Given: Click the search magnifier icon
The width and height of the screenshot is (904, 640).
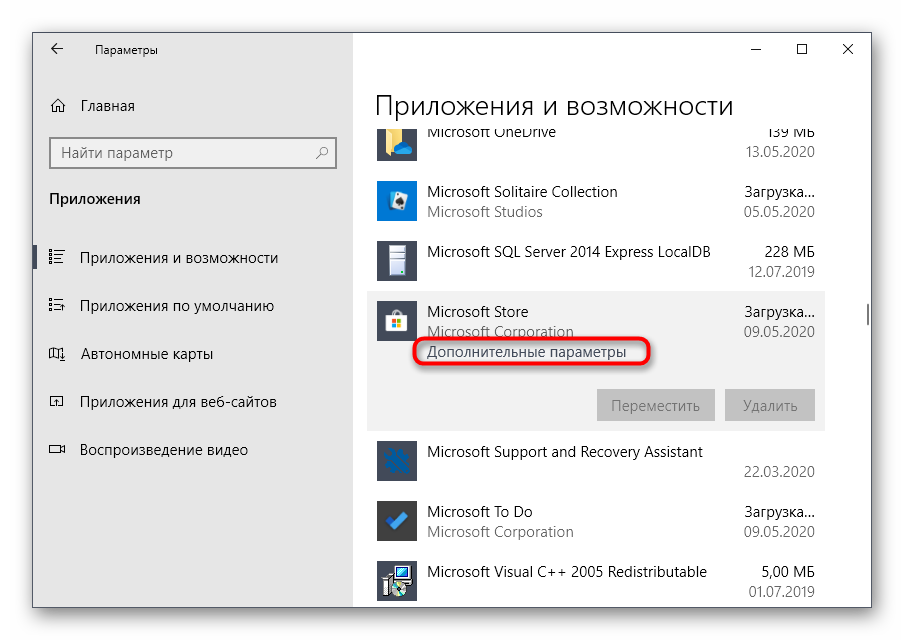Looking at the screenshot, I should [x=322, y=153].
